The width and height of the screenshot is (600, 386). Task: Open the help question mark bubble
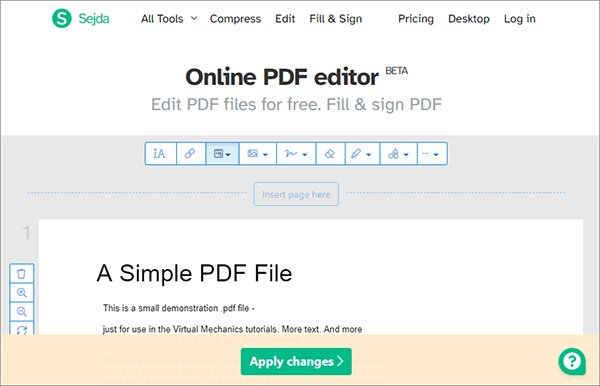pos(572,361)
